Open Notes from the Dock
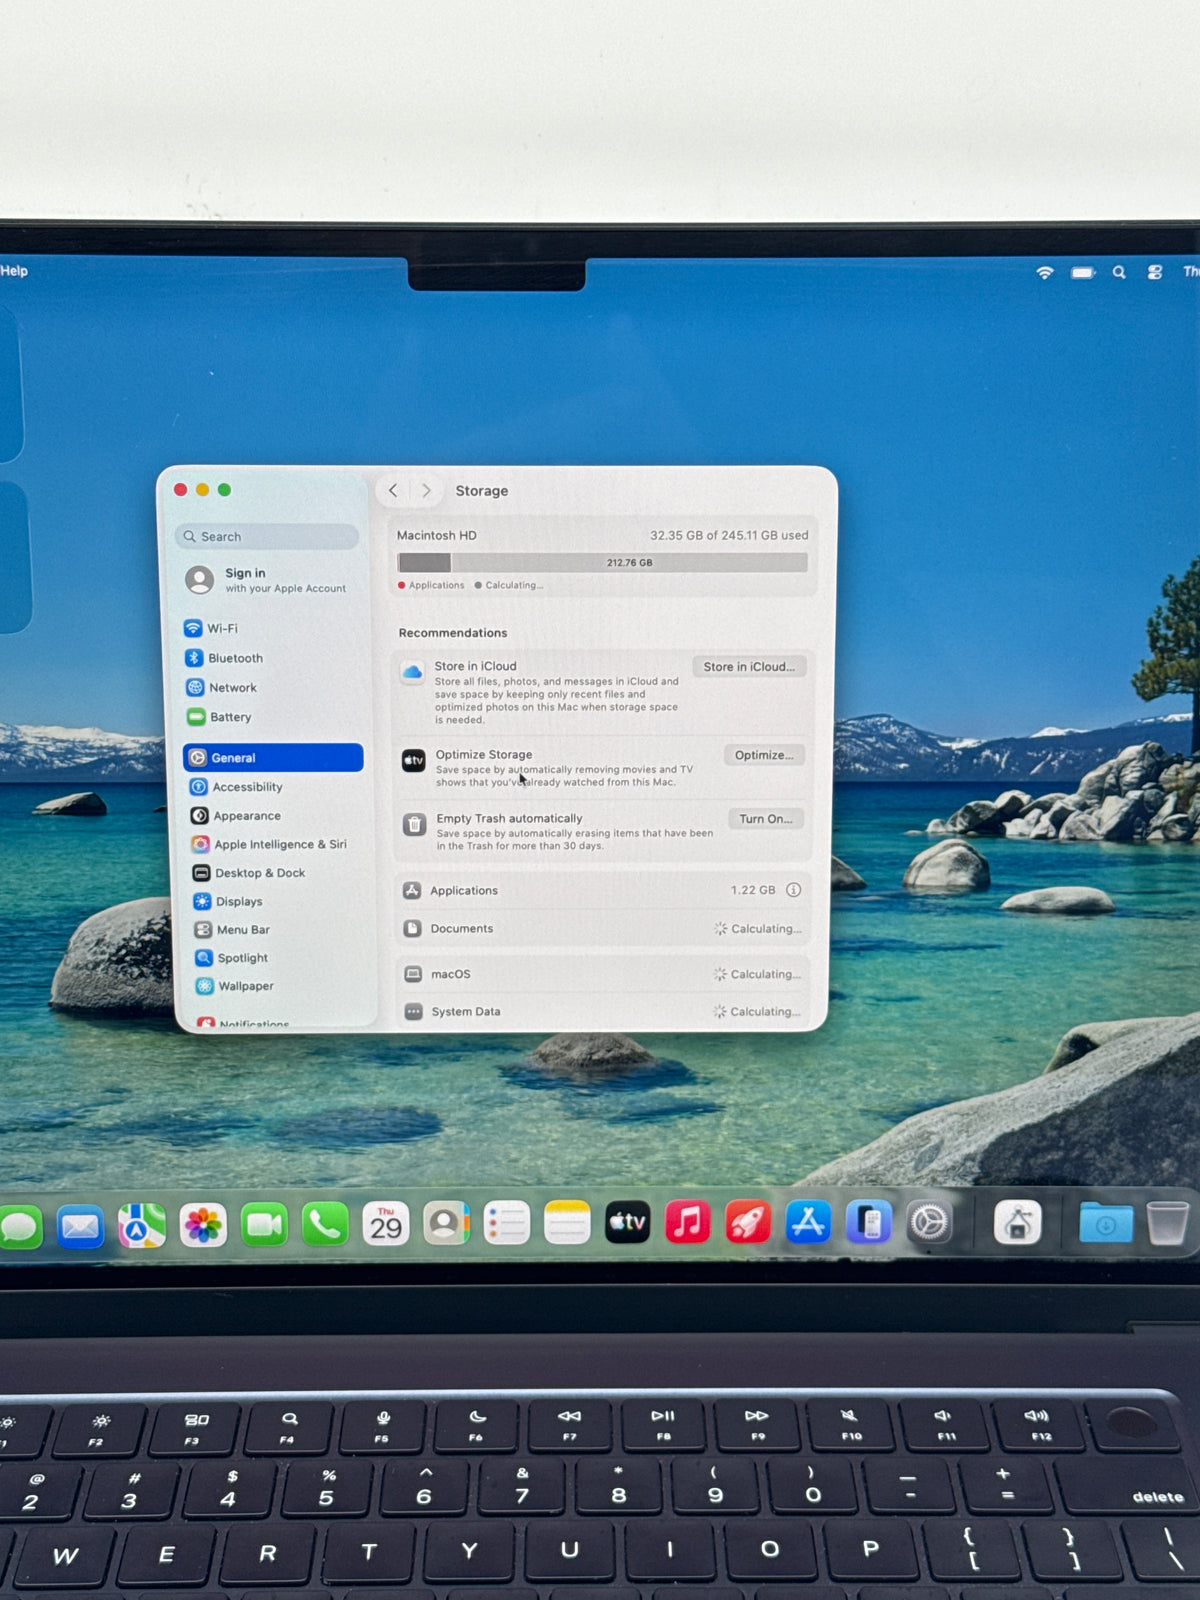The image size is (1200, 1600). (x=567, y=1223)
